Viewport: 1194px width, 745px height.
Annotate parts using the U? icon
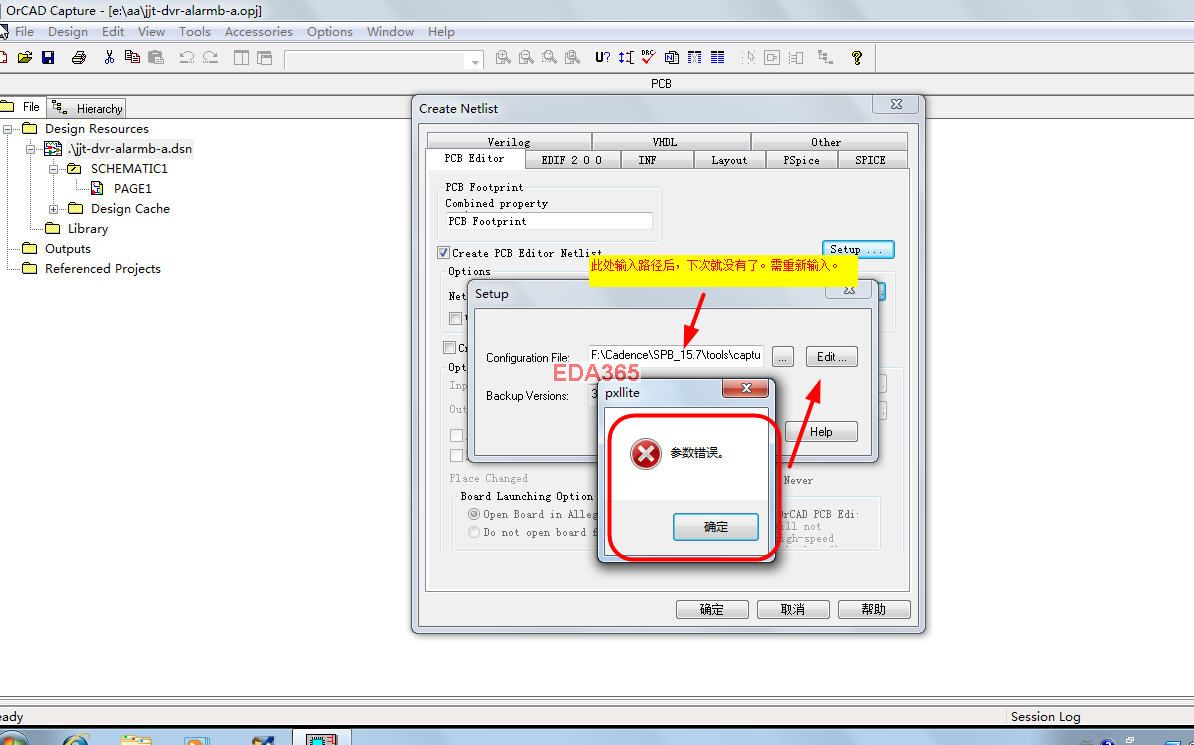[602, 57]
